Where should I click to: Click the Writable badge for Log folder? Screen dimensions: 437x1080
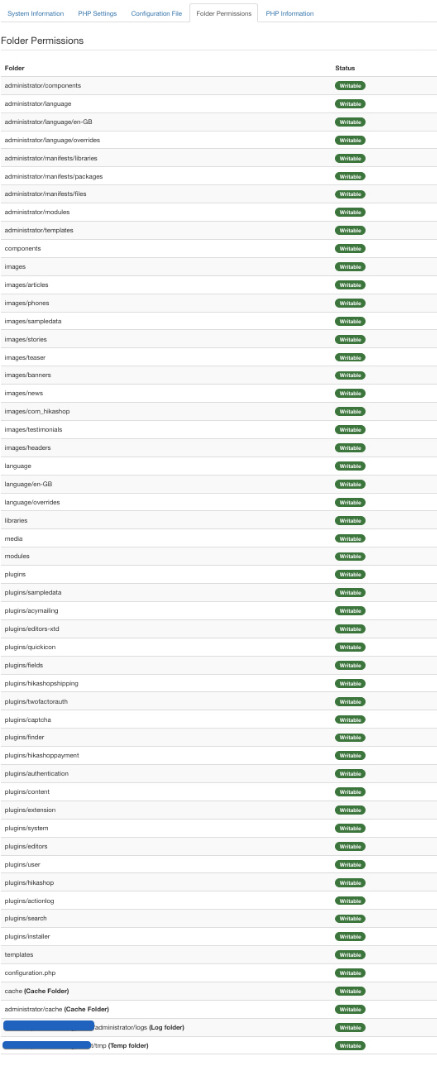click(x=350, y=1028)
